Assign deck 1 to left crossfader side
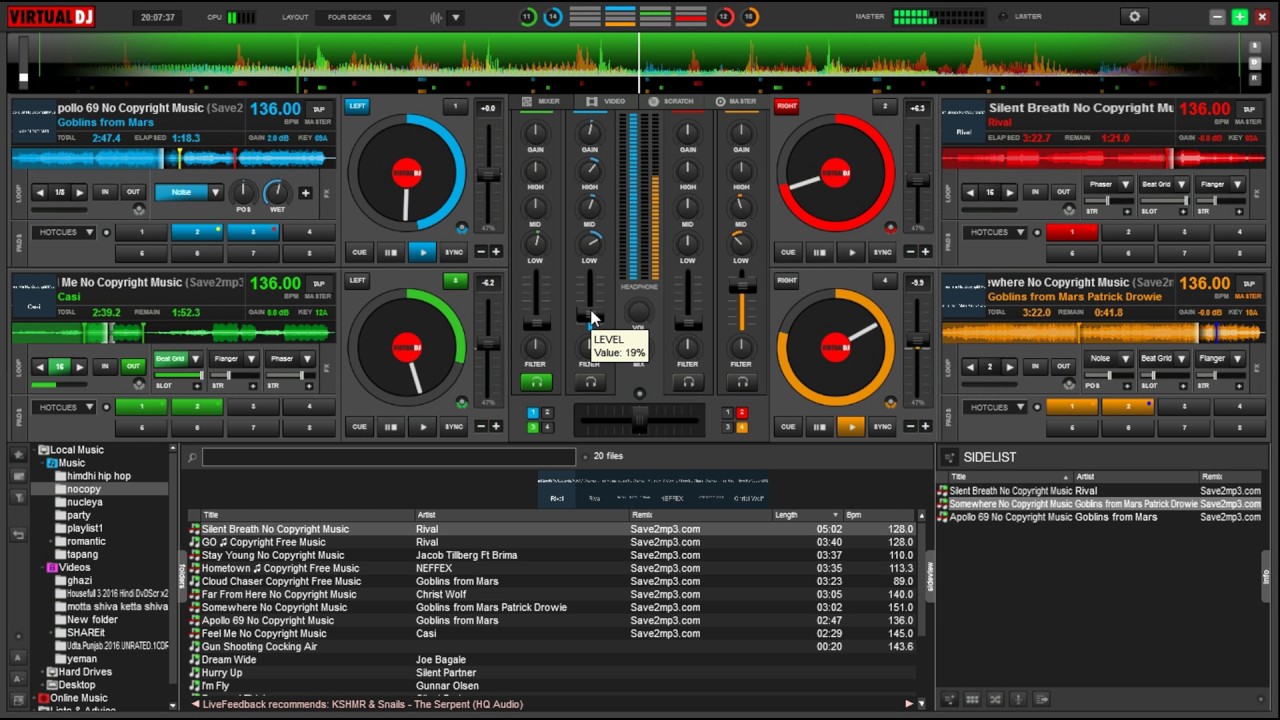 (533, 412)
